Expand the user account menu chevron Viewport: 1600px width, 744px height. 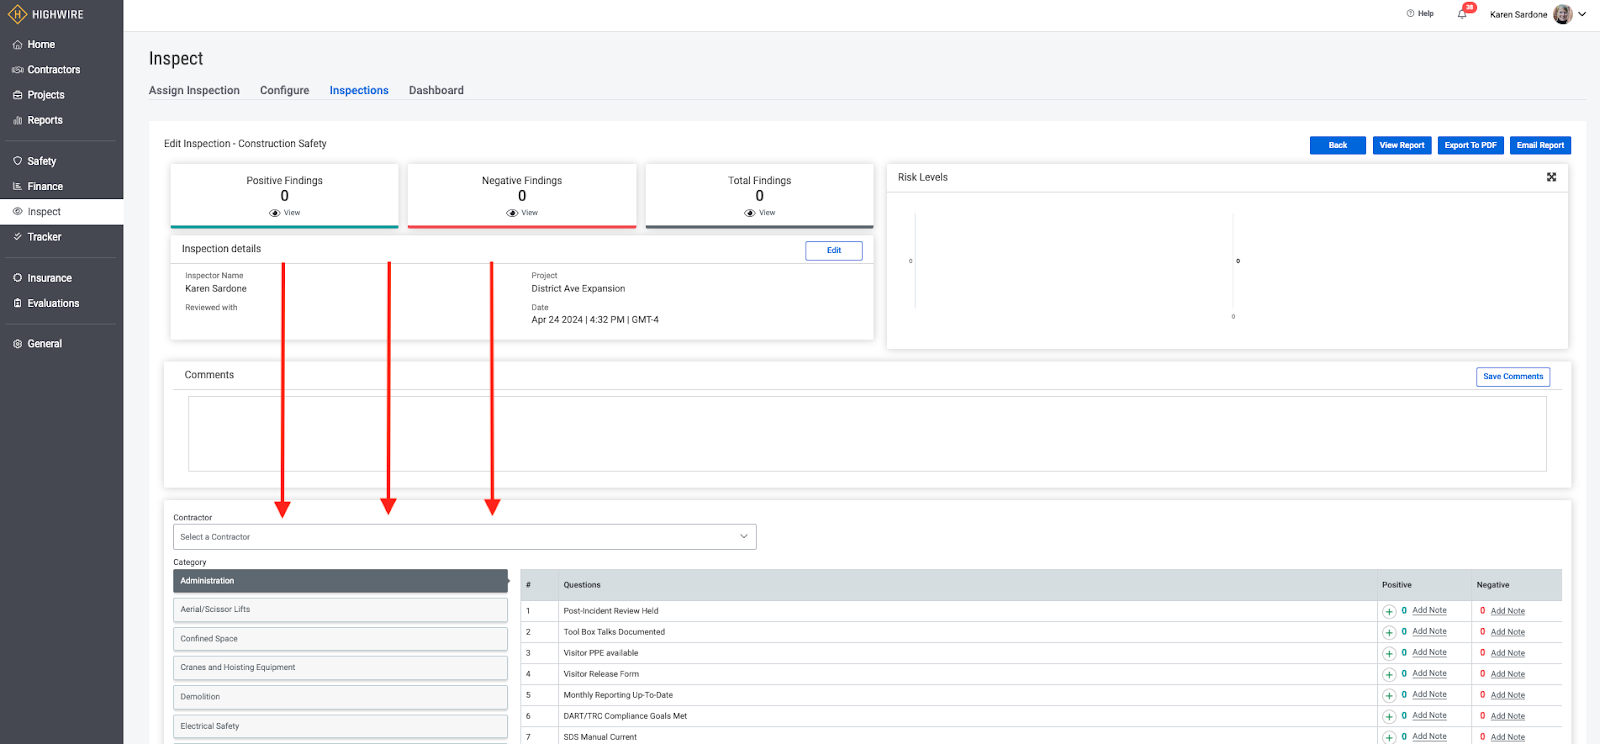tap(1582, 14)
